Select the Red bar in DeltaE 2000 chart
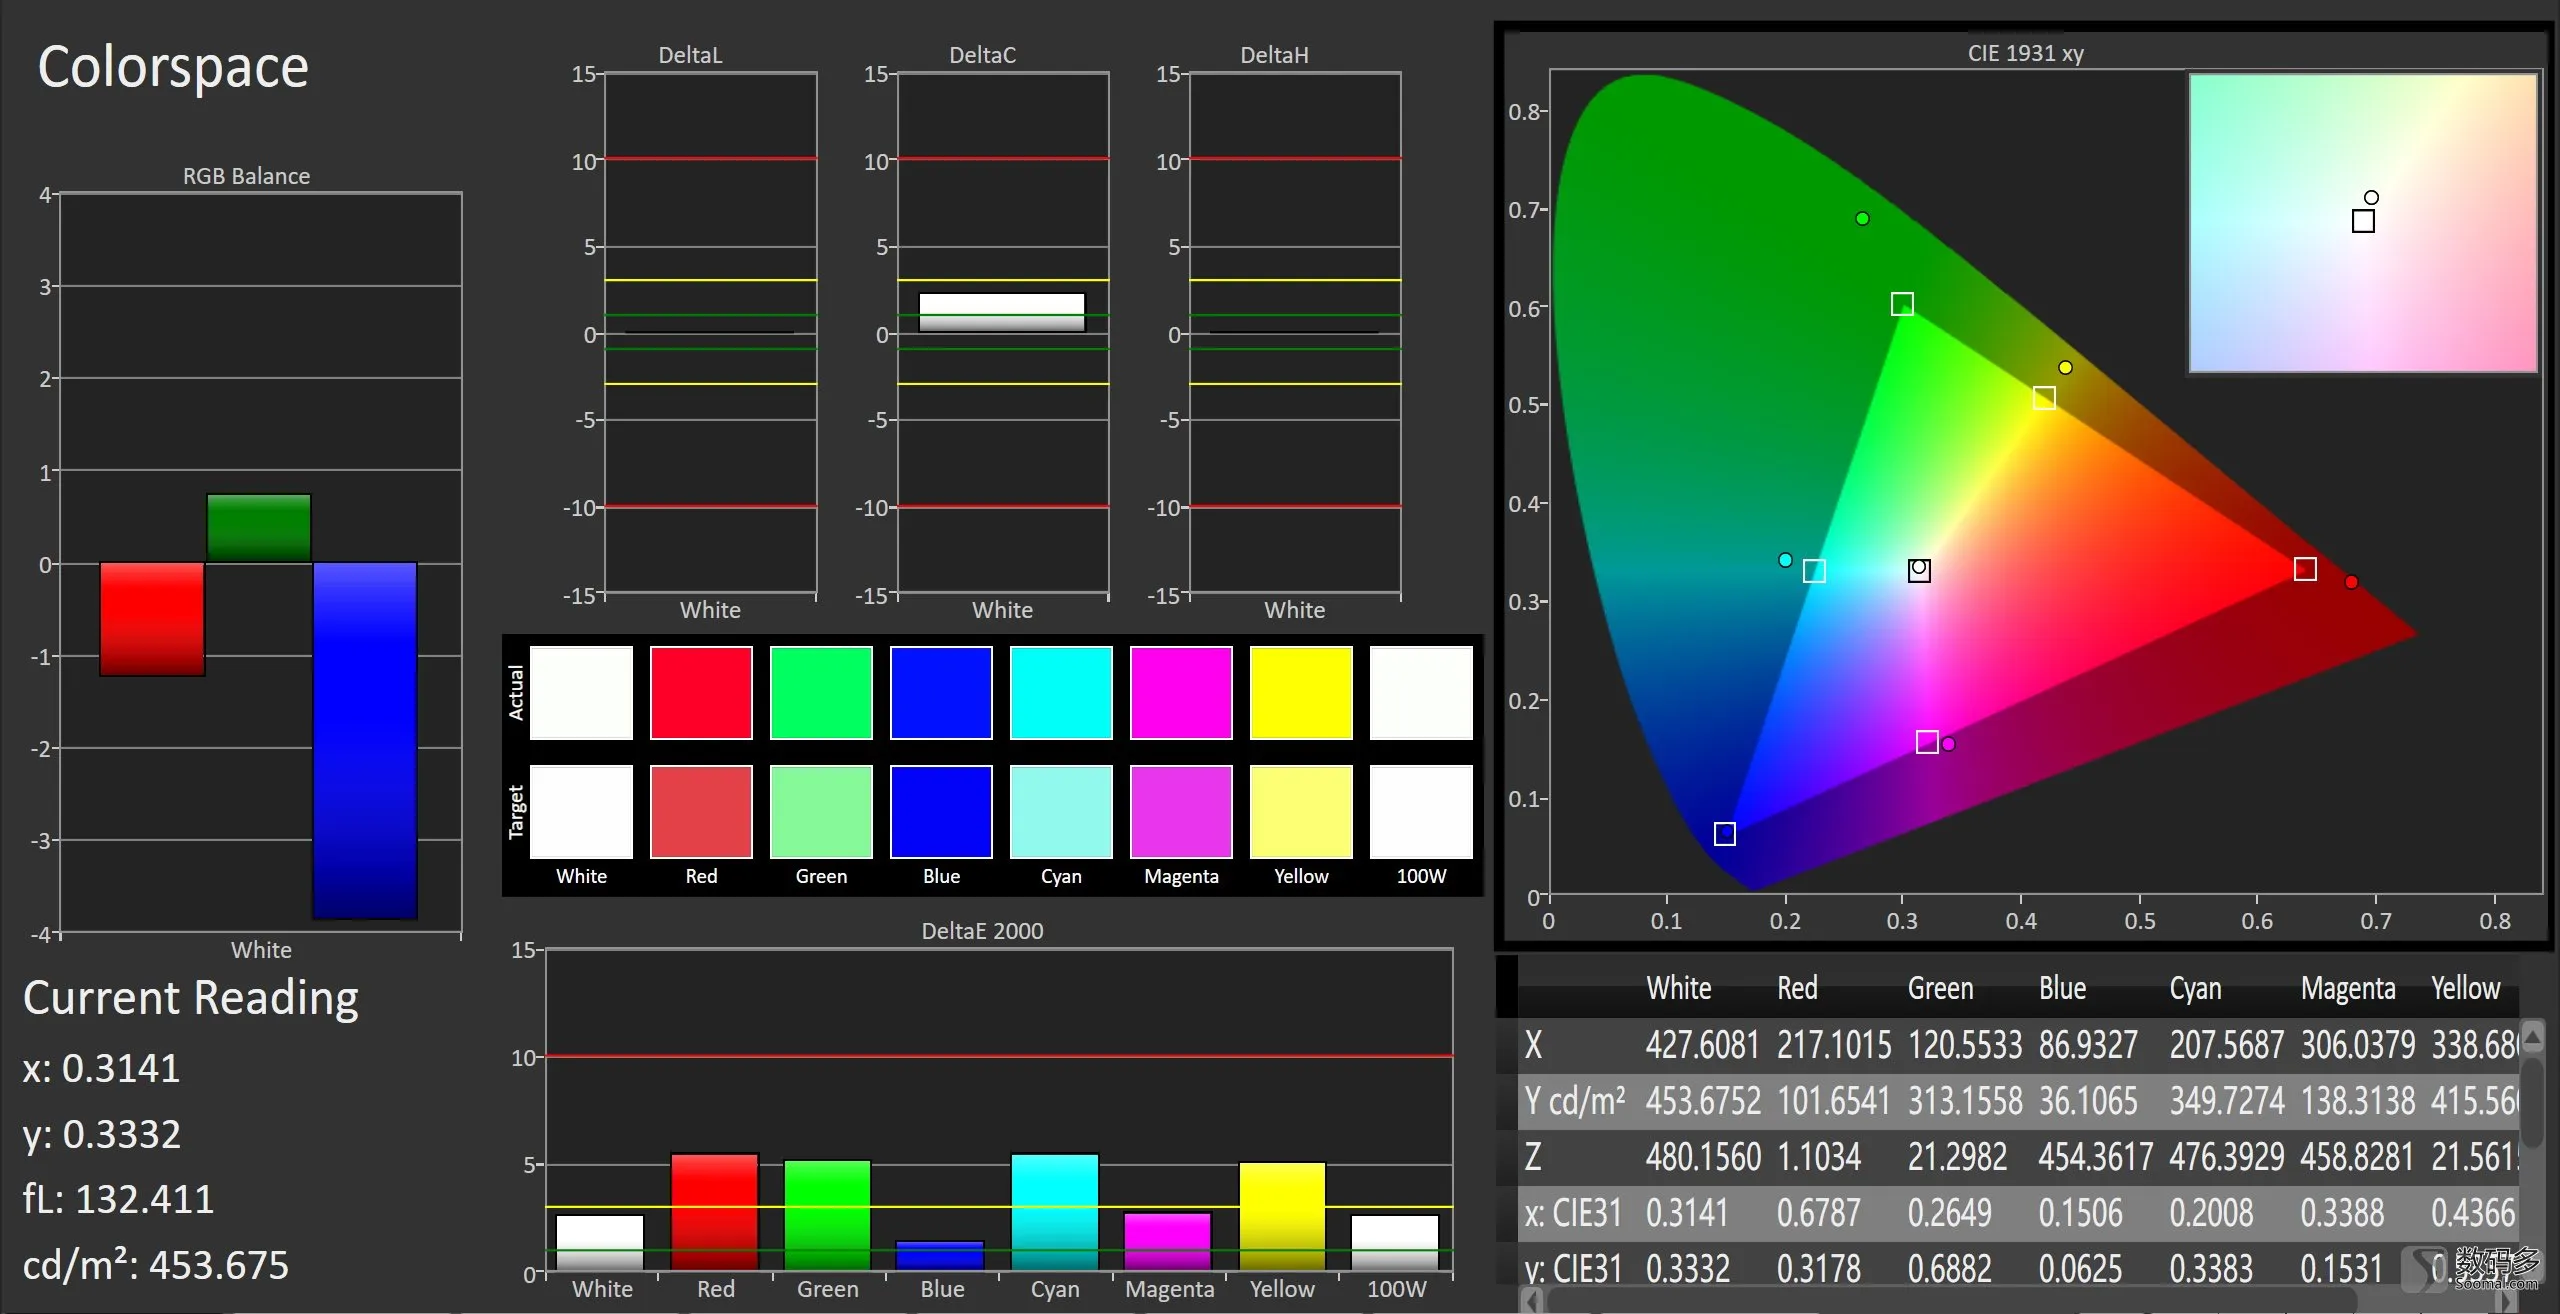Screen dimensions: 2560x1314 coord(715,1212)
